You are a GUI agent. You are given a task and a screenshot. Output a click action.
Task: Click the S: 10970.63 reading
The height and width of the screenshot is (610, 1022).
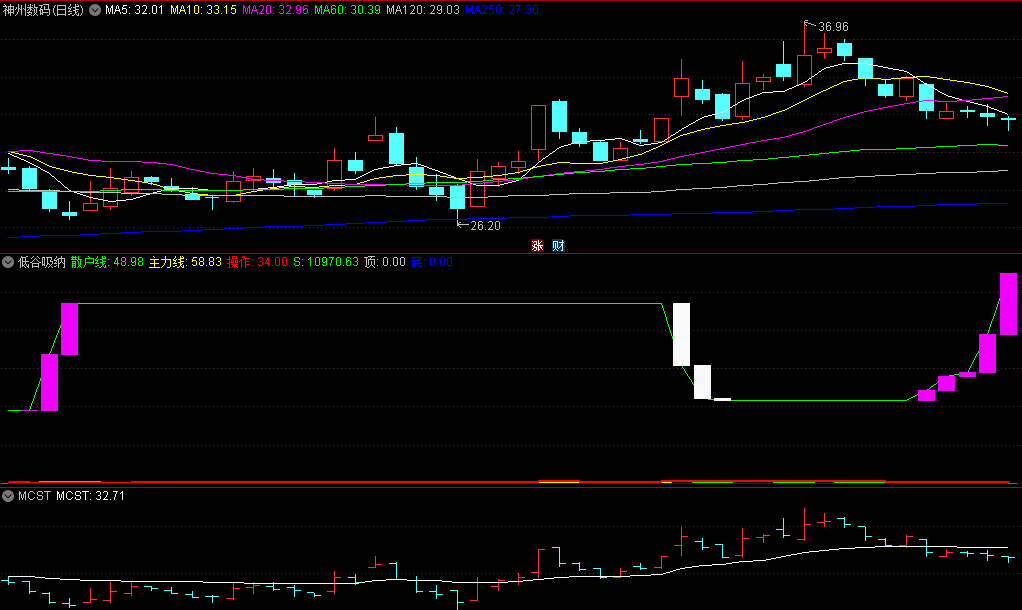point(326,262)
